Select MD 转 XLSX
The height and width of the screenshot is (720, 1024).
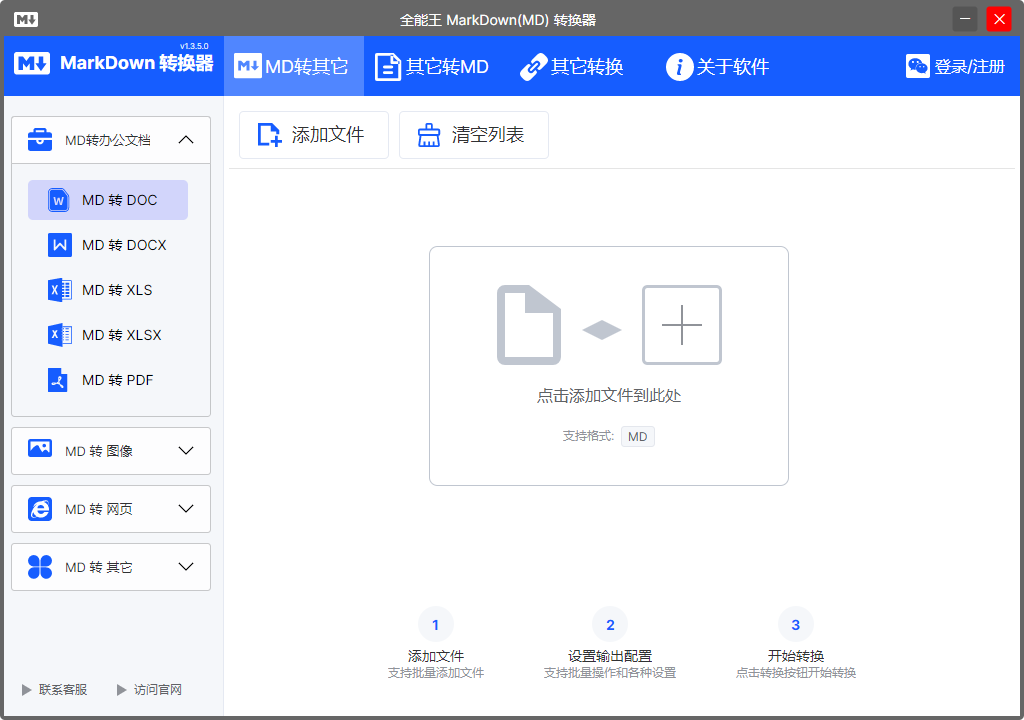tap(108, 335)
